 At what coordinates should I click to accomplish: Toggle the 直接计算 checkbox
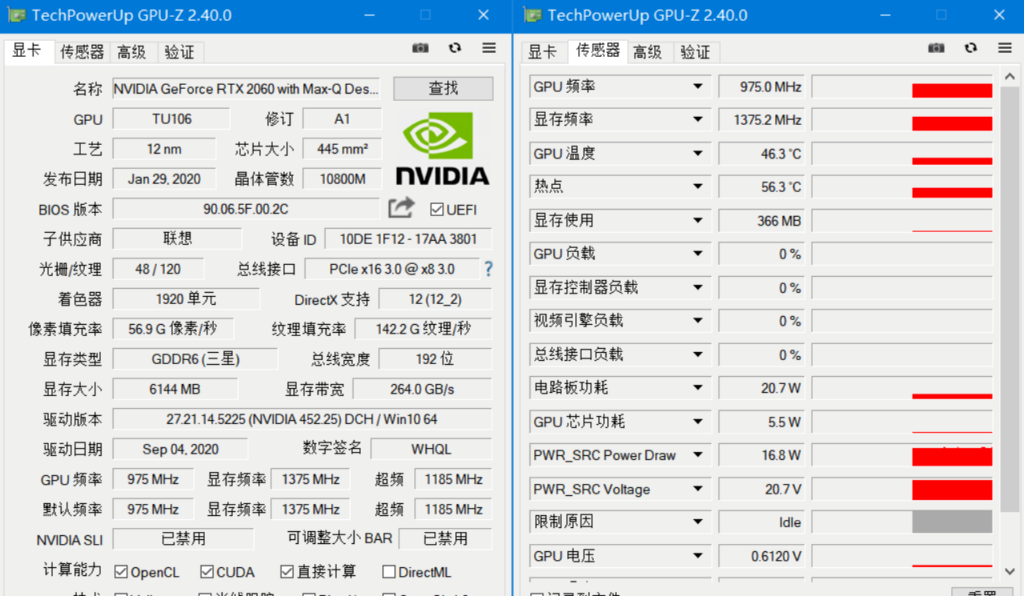pyautogui.click(x=287, y=572)
